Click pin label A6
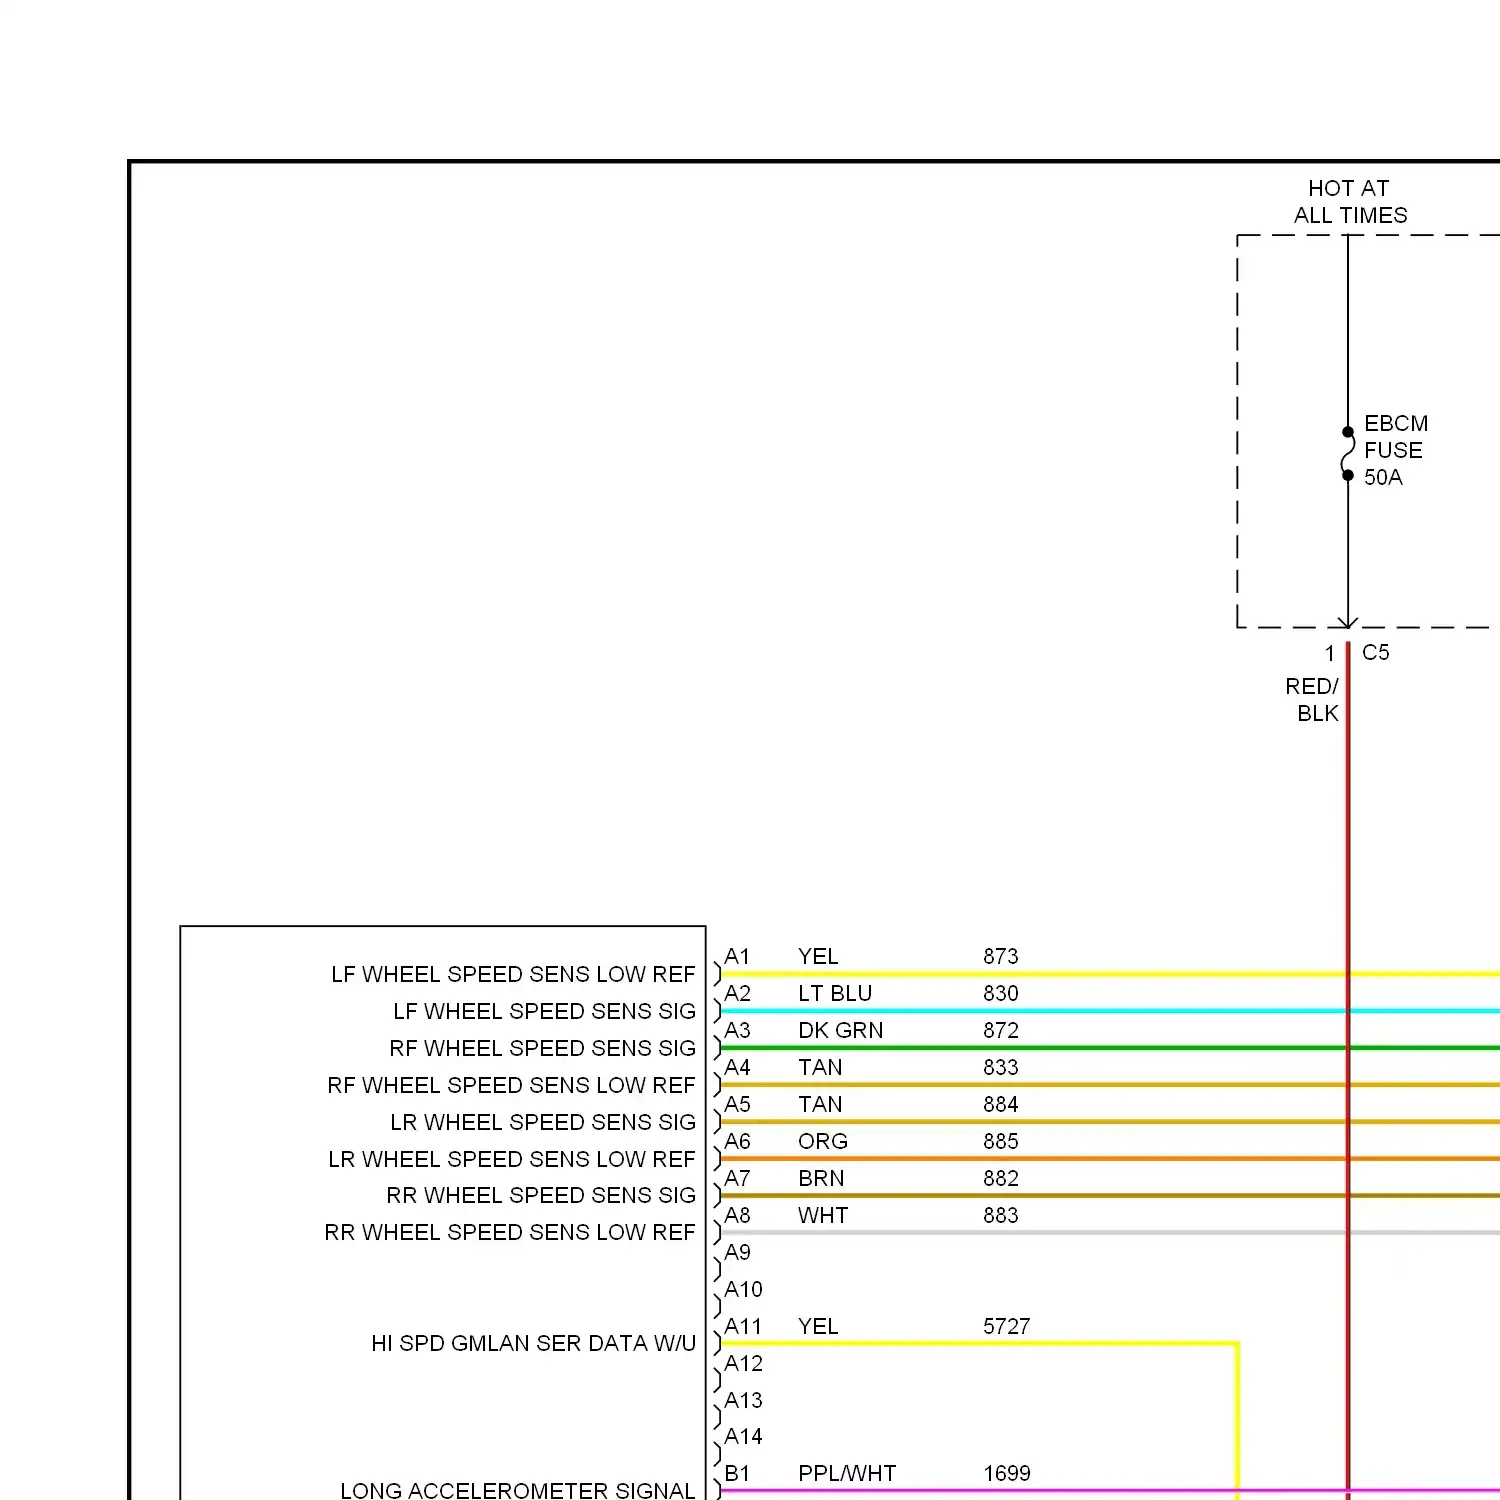 [x=737, y=1141]
